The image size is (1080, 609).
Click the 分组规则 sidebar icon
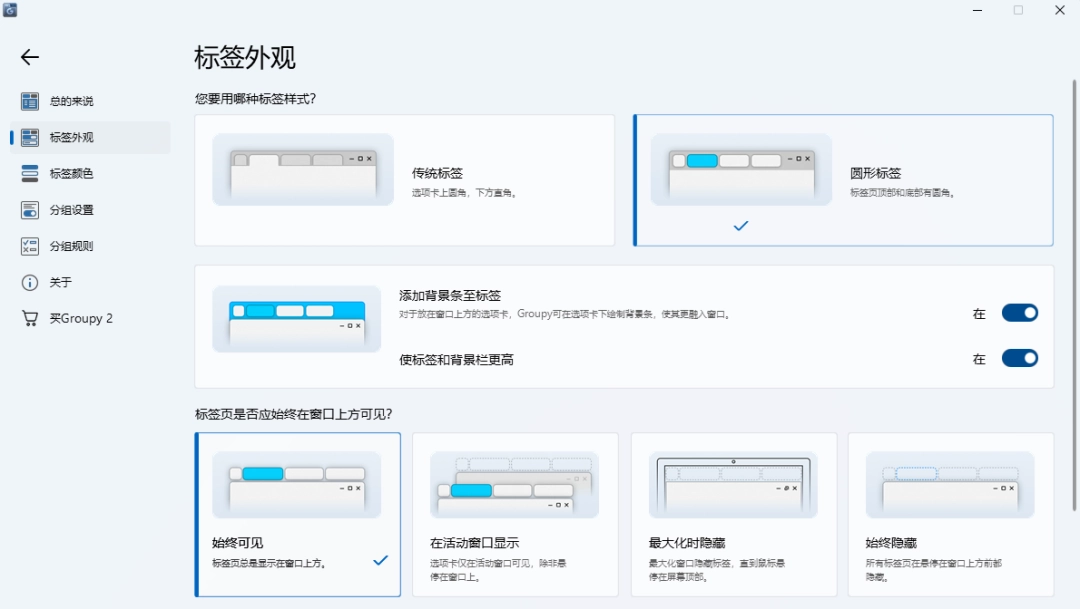pyautogui.click(x=30, y=246)
